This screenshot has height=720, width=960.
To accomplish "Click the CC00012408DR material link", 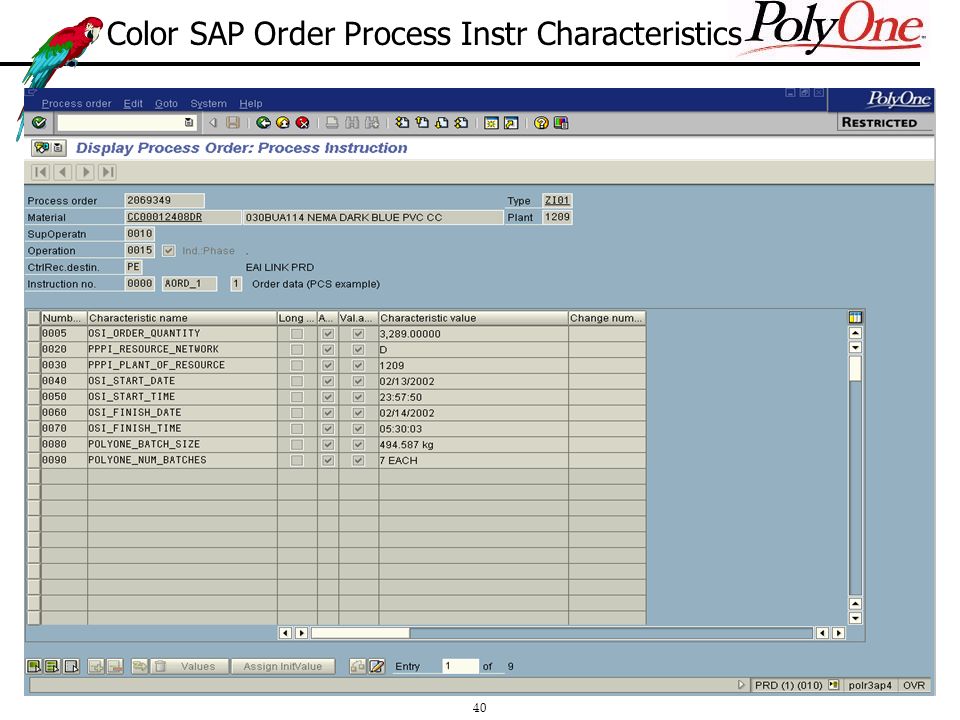I will pos(164,217).
